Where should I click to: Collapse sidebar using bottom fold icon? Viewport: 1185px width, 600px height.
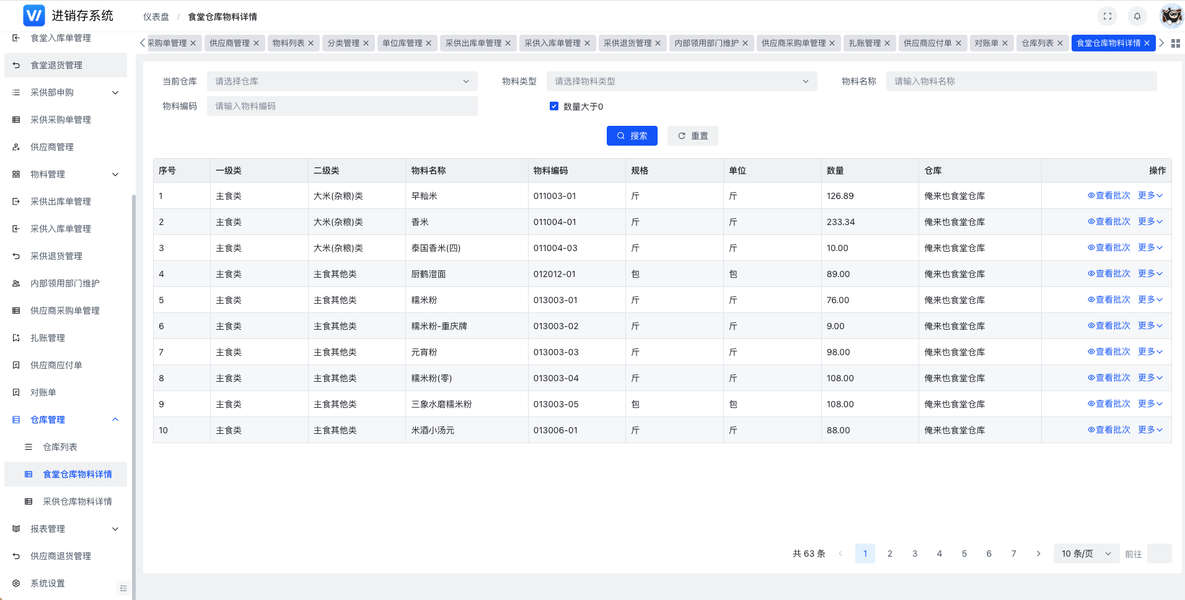tap(123, 588)
